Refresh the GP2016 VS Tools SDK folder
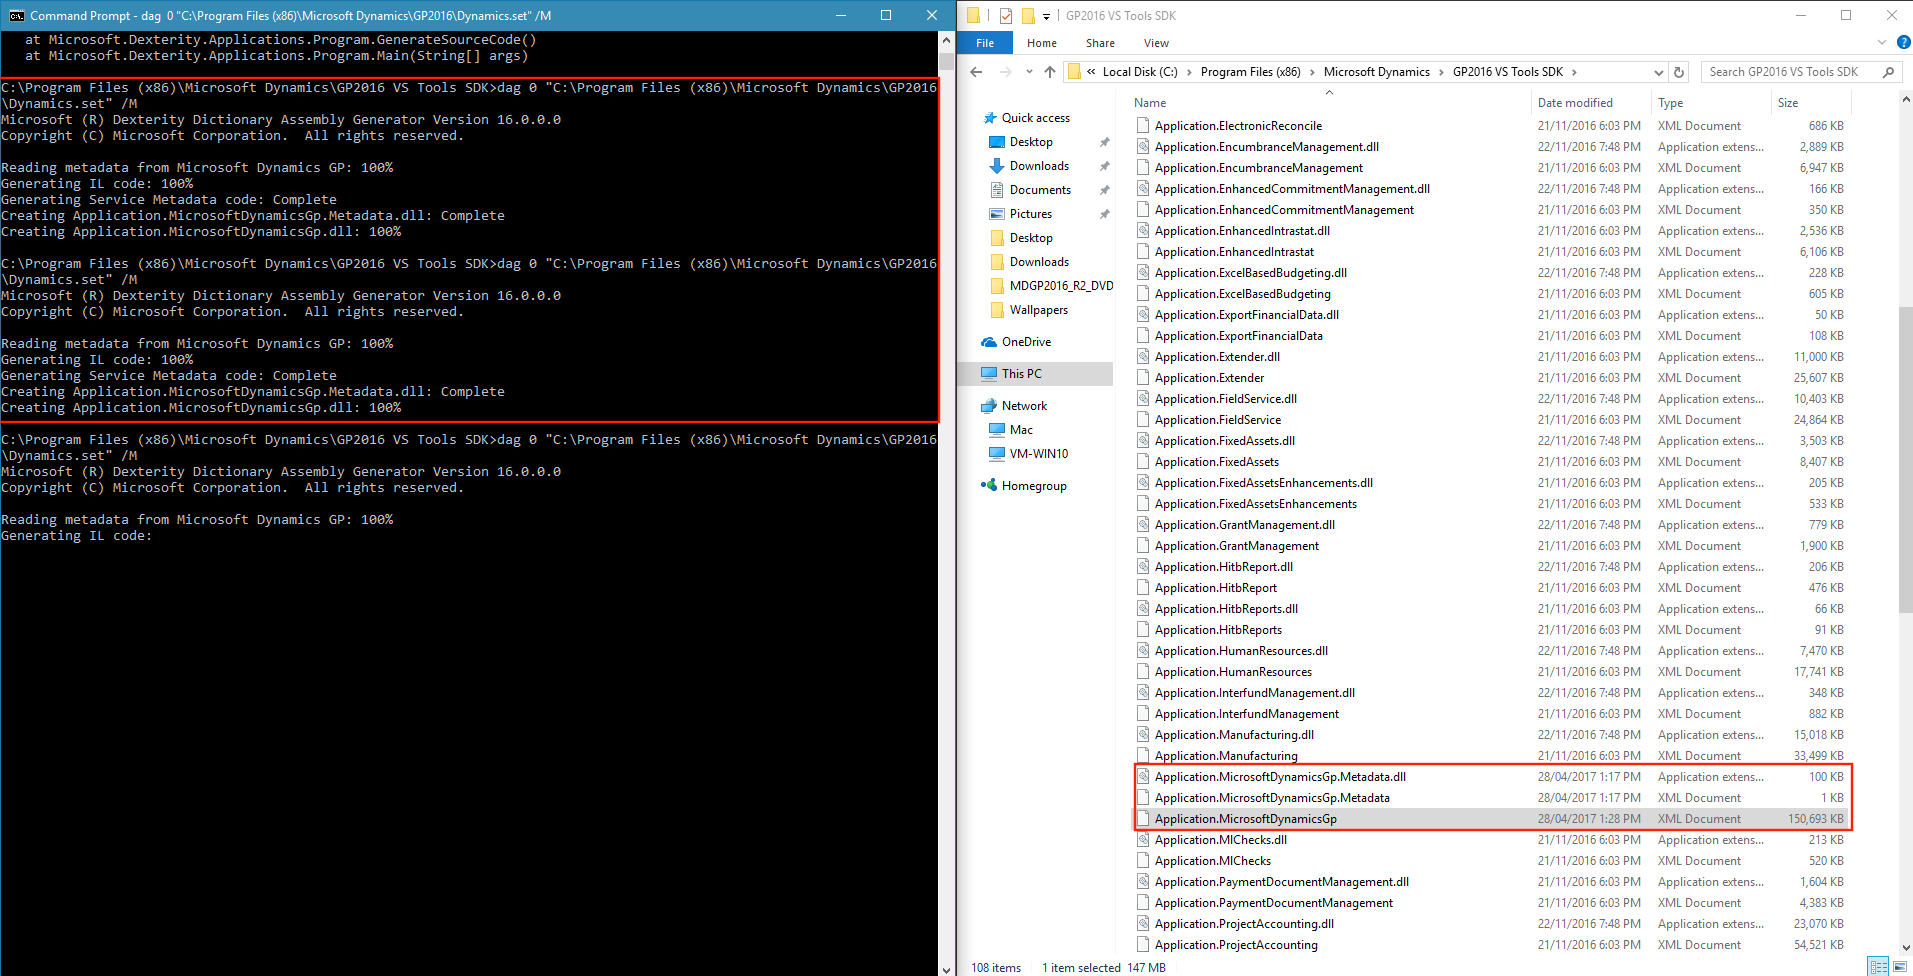The width and height of the screenshot is (1913, 976). point(1679,72)
